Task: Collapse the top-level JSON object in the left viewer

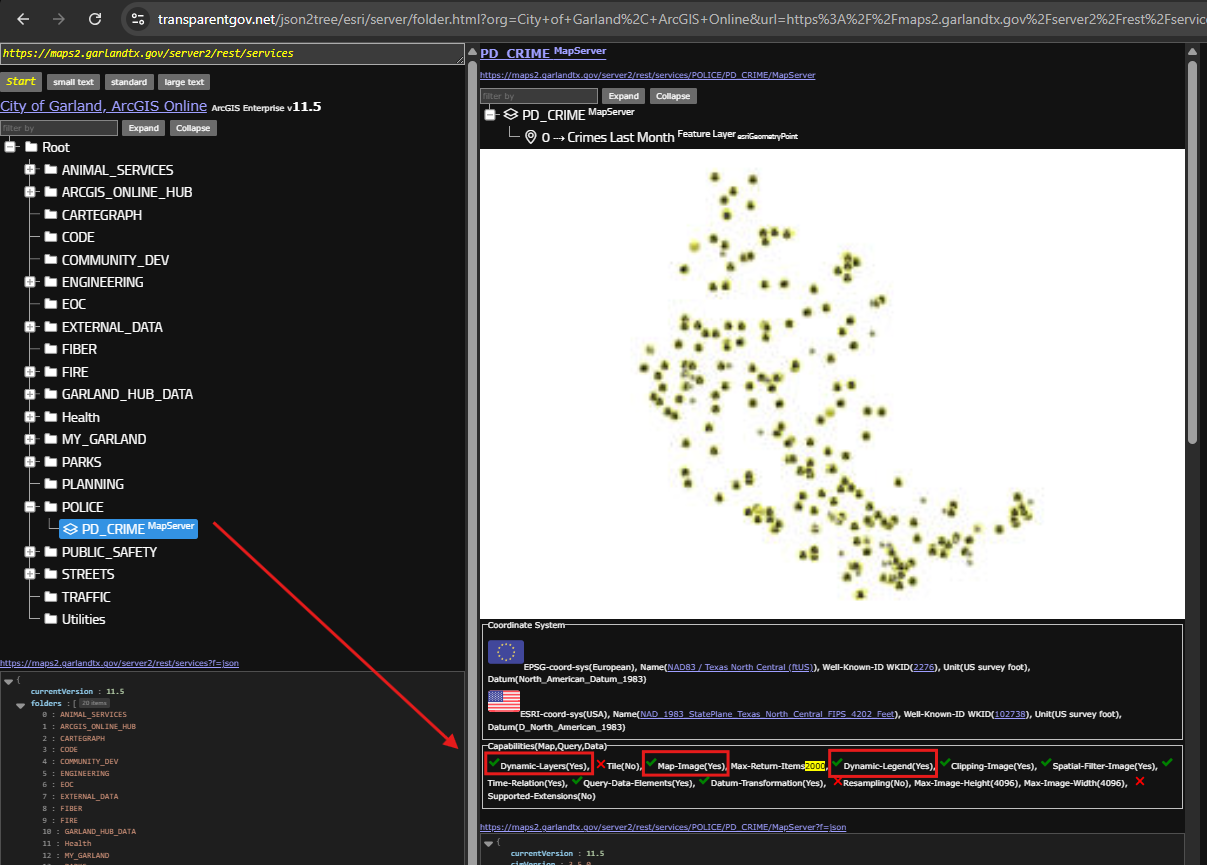Action: pyautogui.click(x=9, y=680)
